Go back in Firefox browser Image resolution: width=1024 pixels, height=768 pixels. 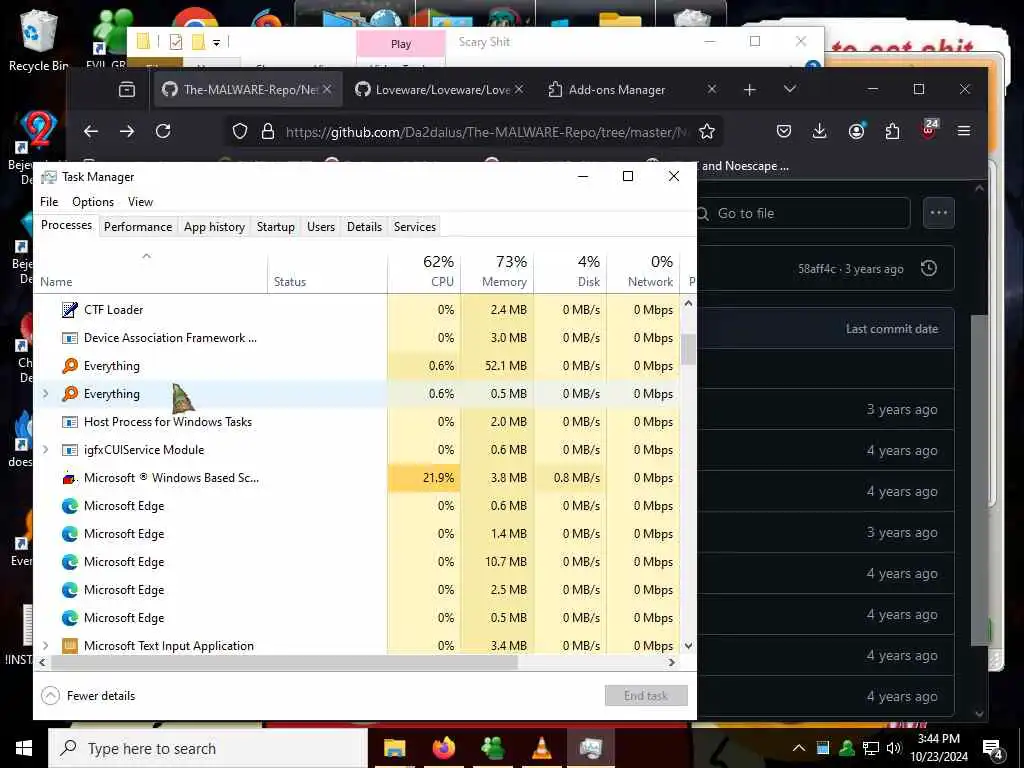click(x=91, y=131)
